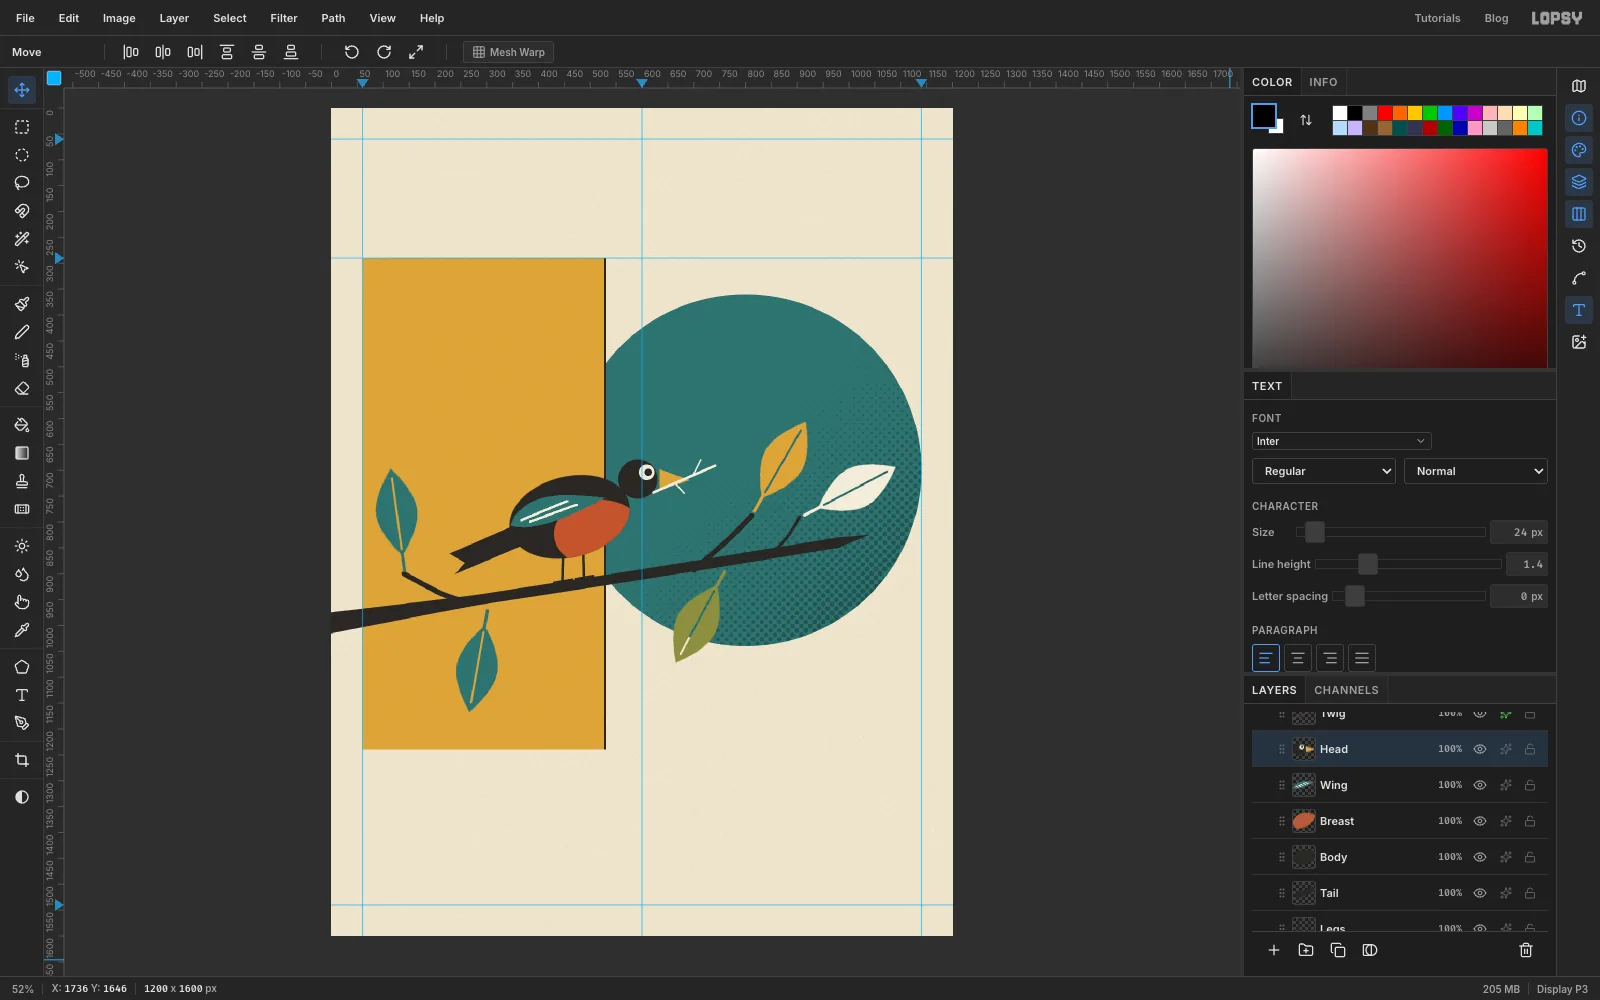Open the history panel icon

pos(1579,246)
